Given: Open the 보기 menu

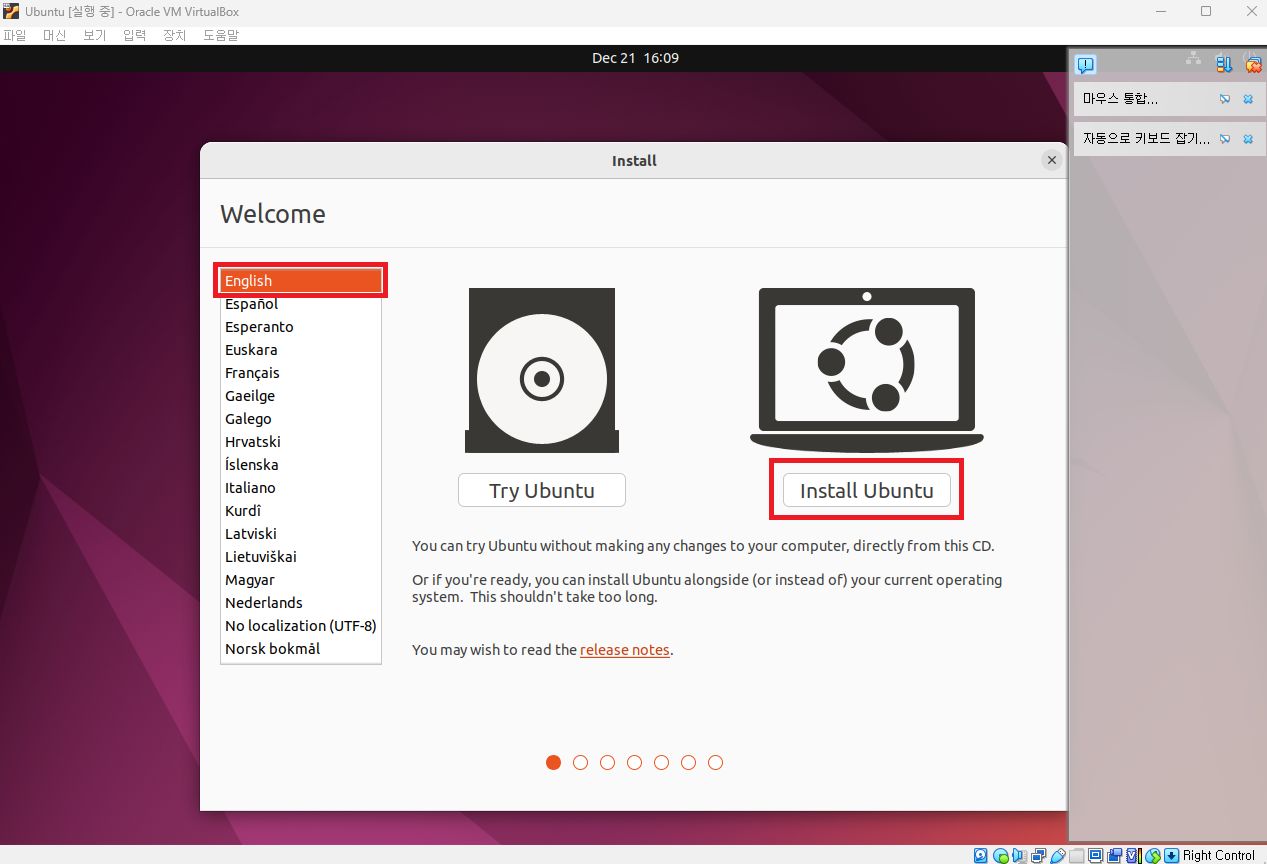Looking at the screenshot, I should pos(94,35).
